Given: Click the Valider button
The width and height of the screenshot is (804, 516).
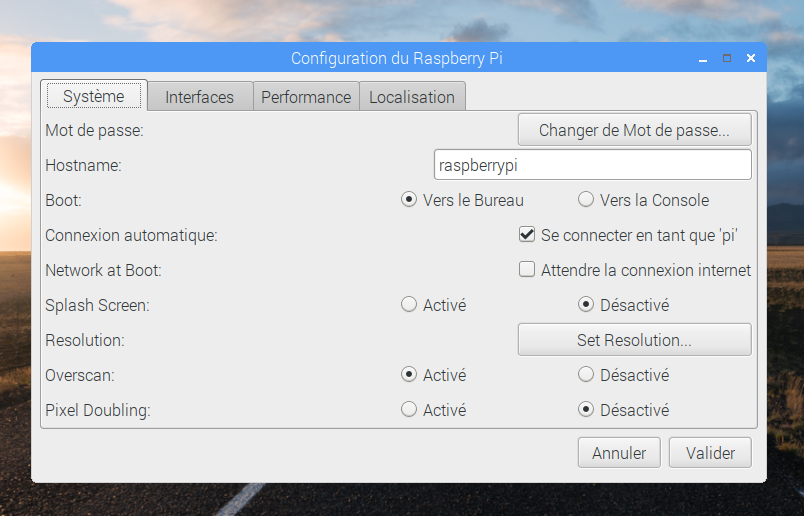Looking at the screenshot, I should click(710, 452).
